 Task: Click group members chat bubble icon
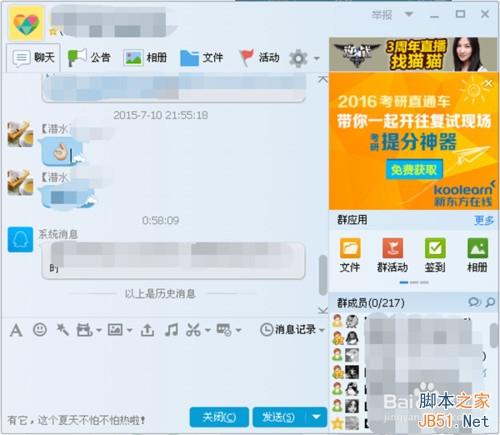(474, 303)
